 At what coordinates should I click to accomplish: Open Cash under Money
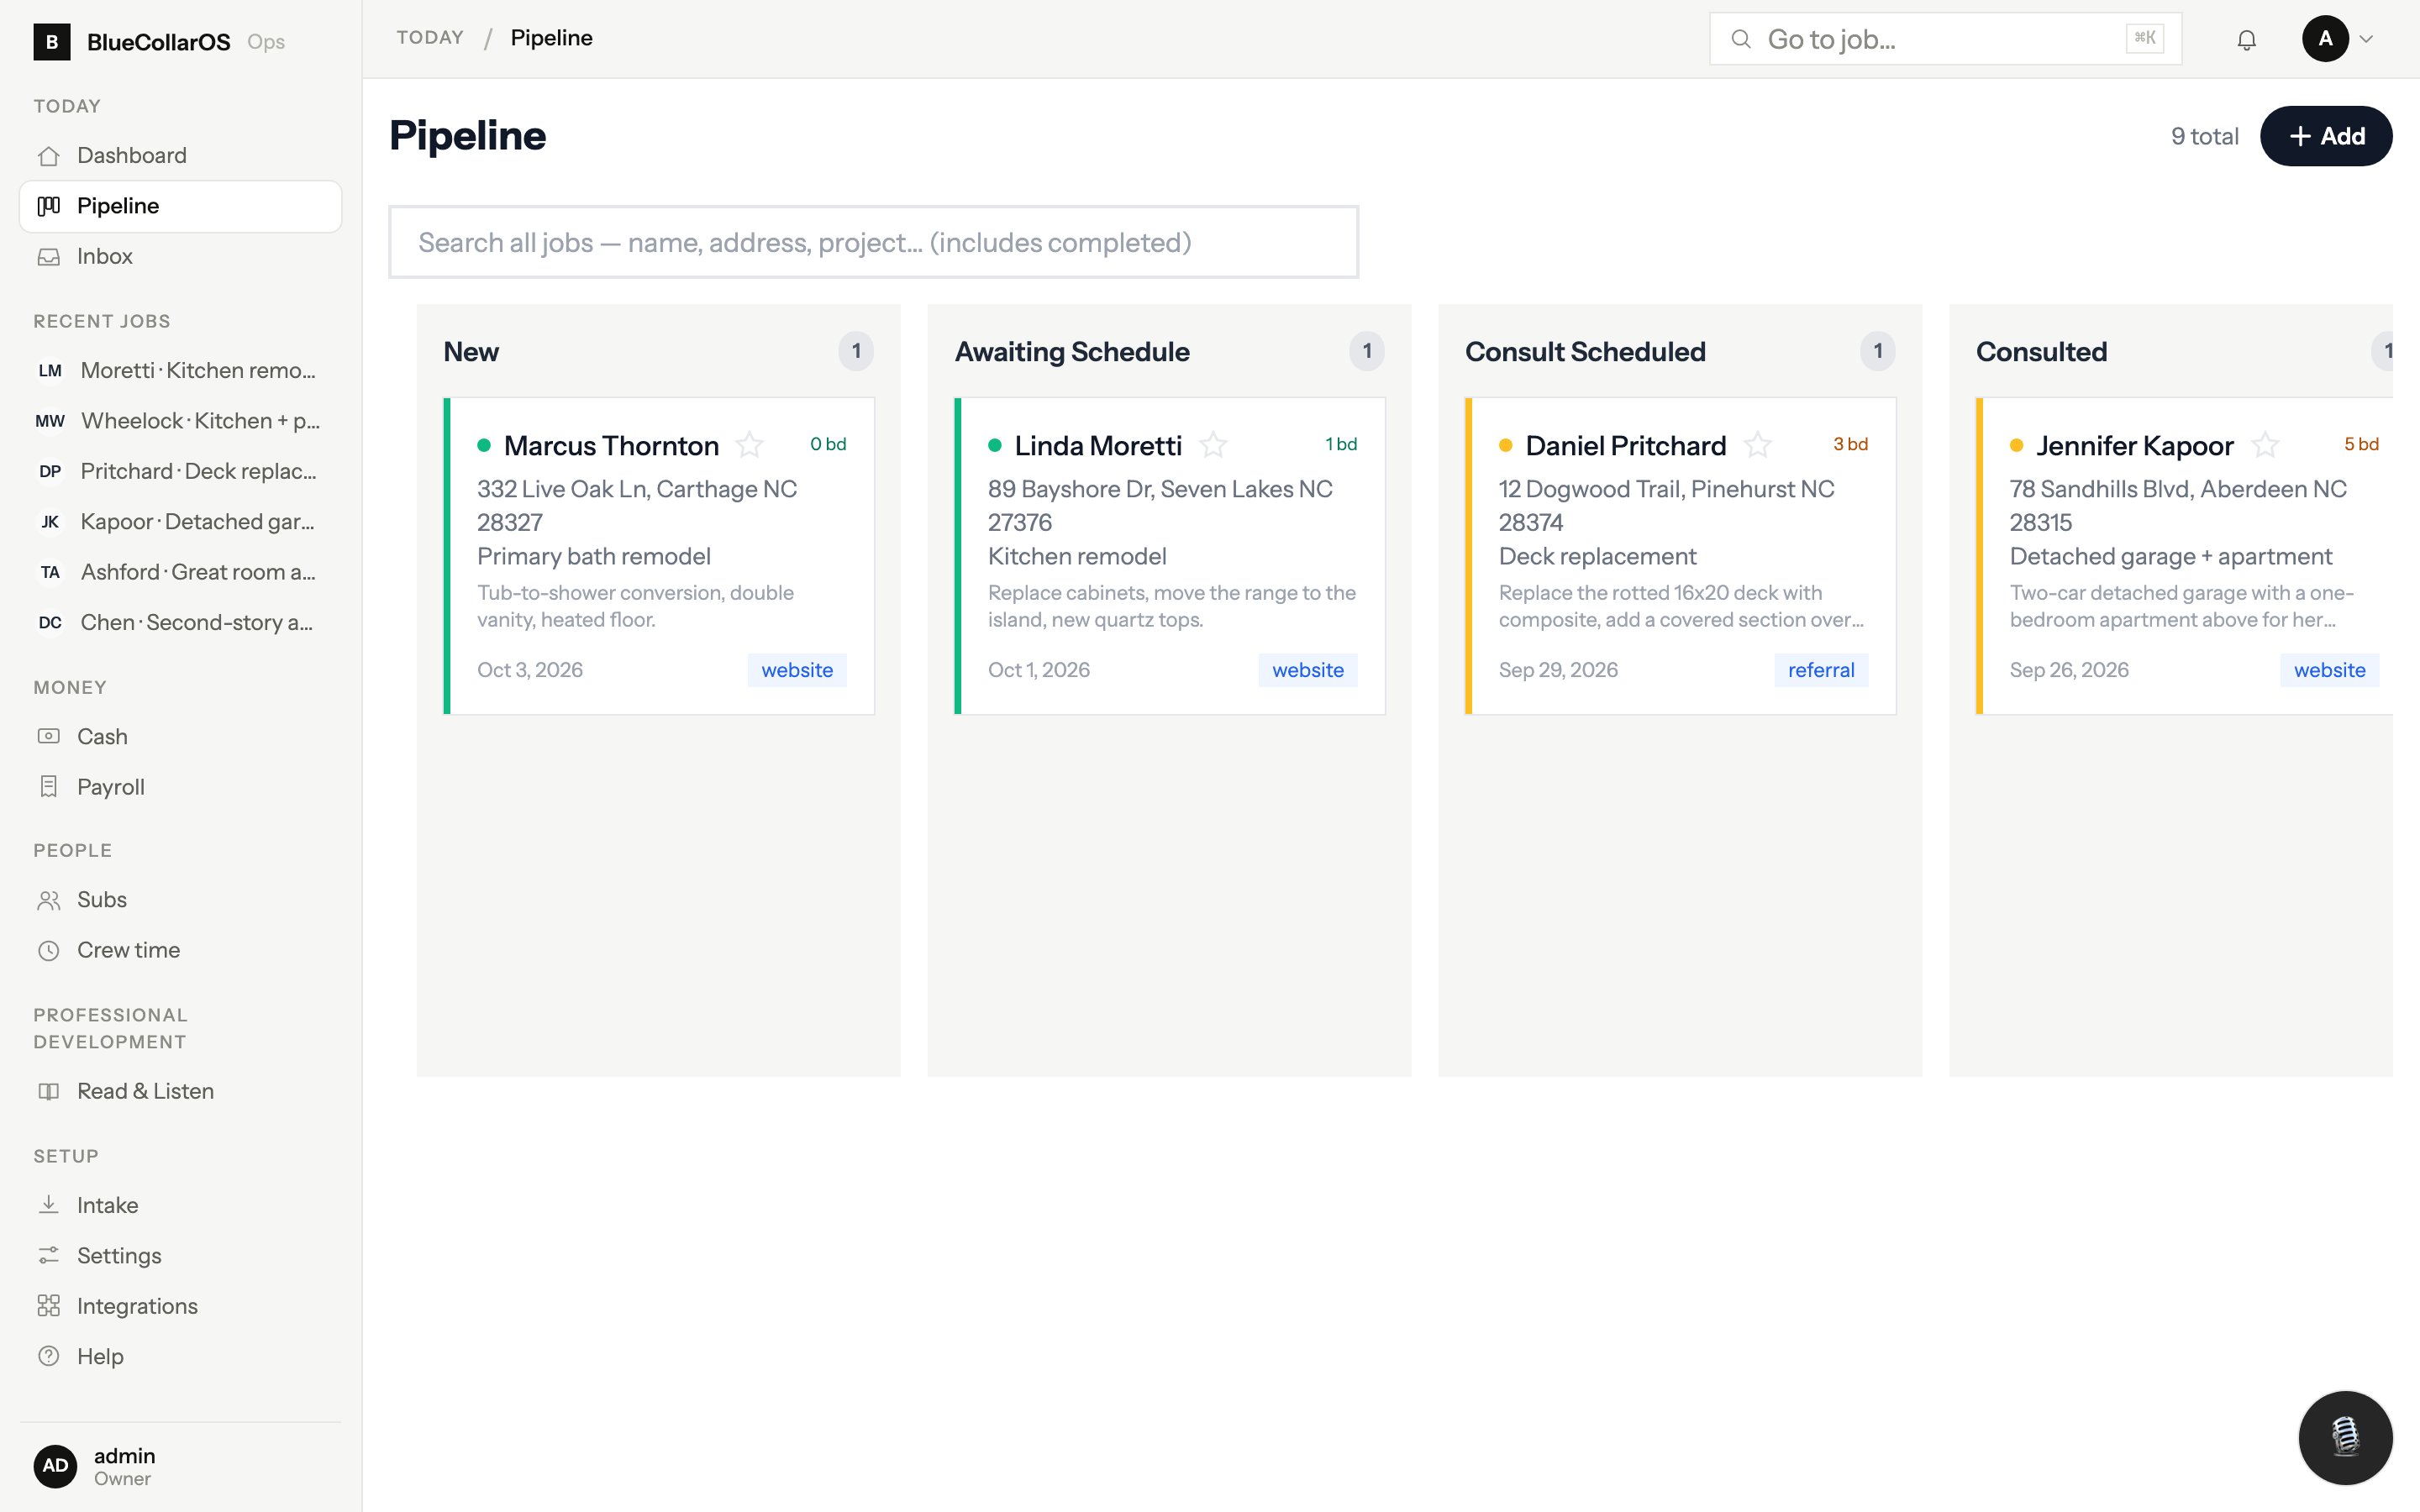(180, 736)
